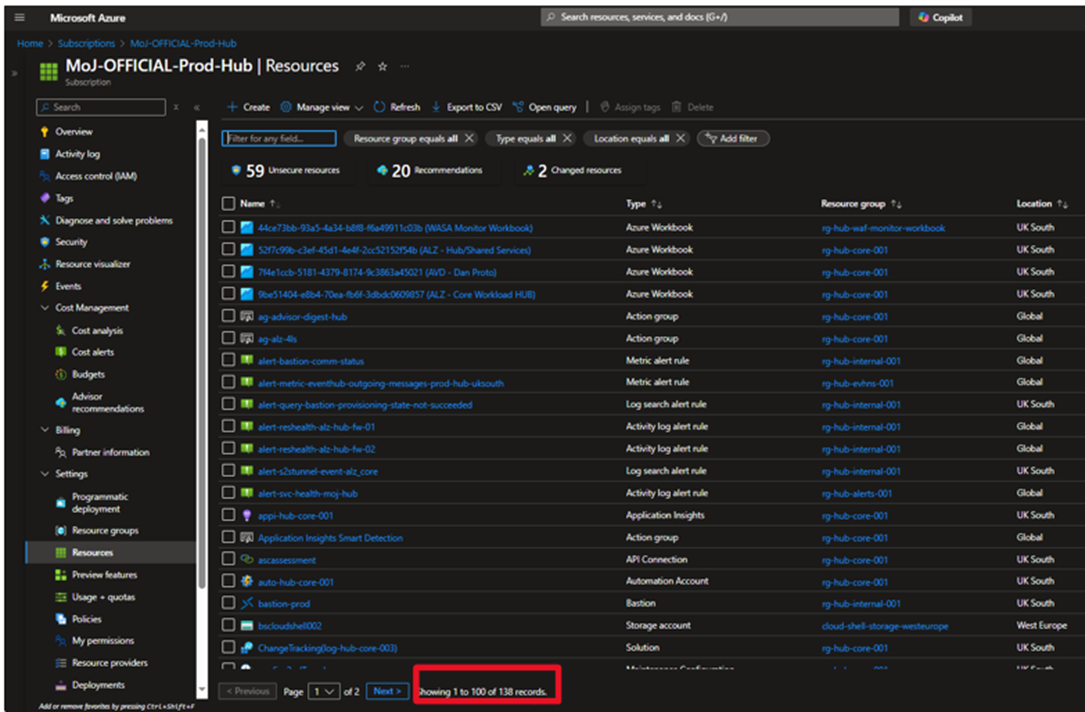Open the Azure portal hamburger menu
This screenshot has height=712, width=1085.
(x=19, y=17)
